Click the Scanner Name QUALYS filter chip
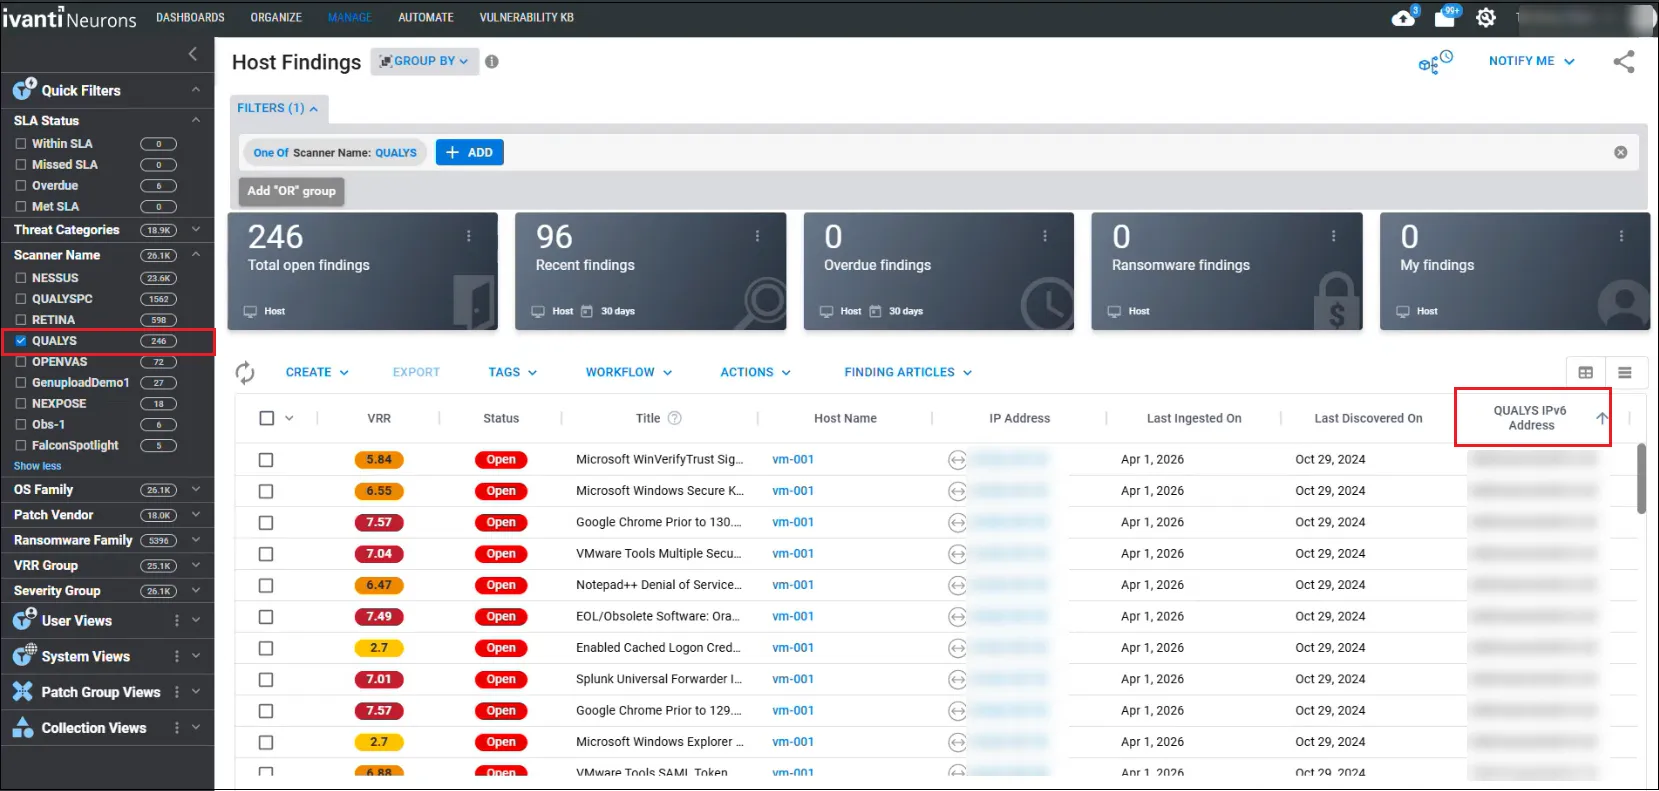 335,153
